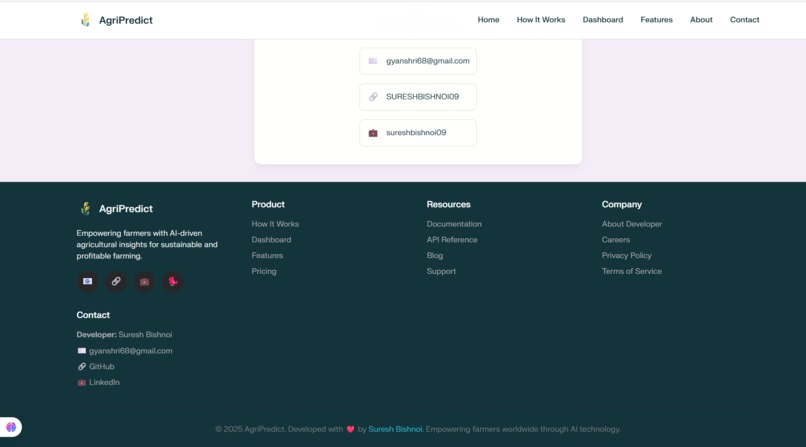
Task: Open the API Reference link
Action: coord(452,240)
